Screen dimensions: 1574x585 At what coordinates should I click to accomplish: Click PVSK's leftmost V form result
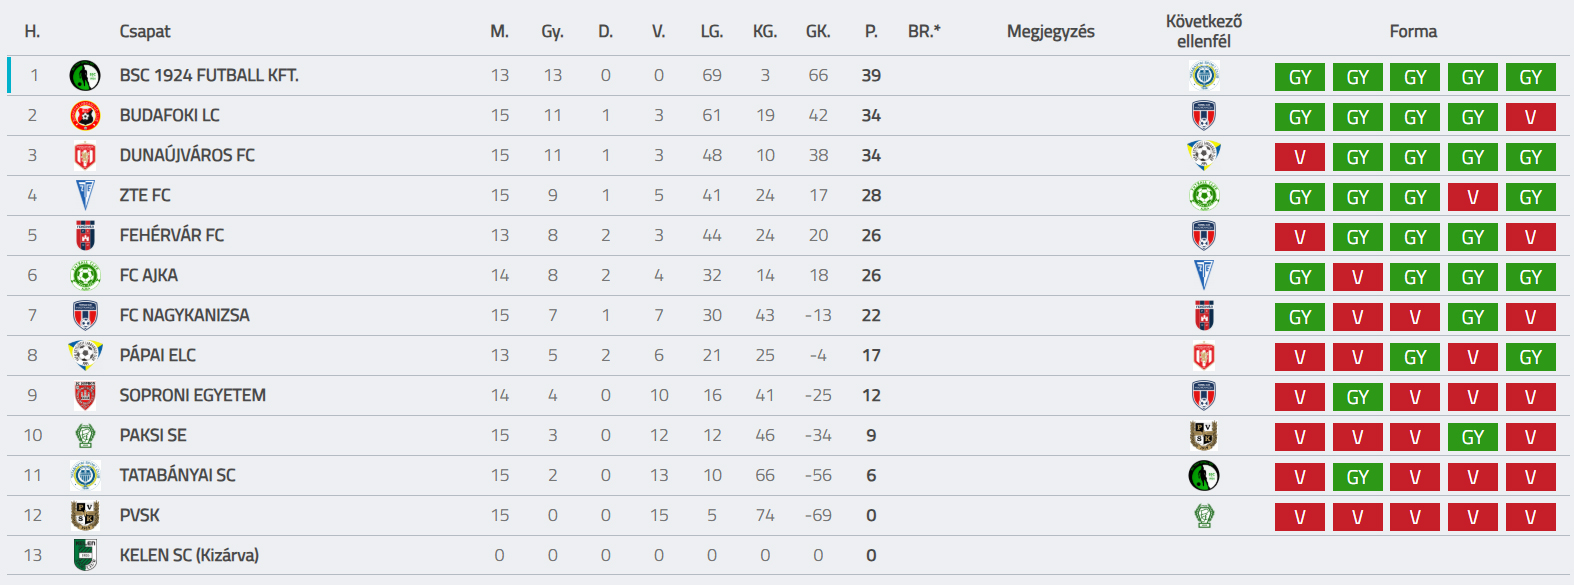point(1299,516)
